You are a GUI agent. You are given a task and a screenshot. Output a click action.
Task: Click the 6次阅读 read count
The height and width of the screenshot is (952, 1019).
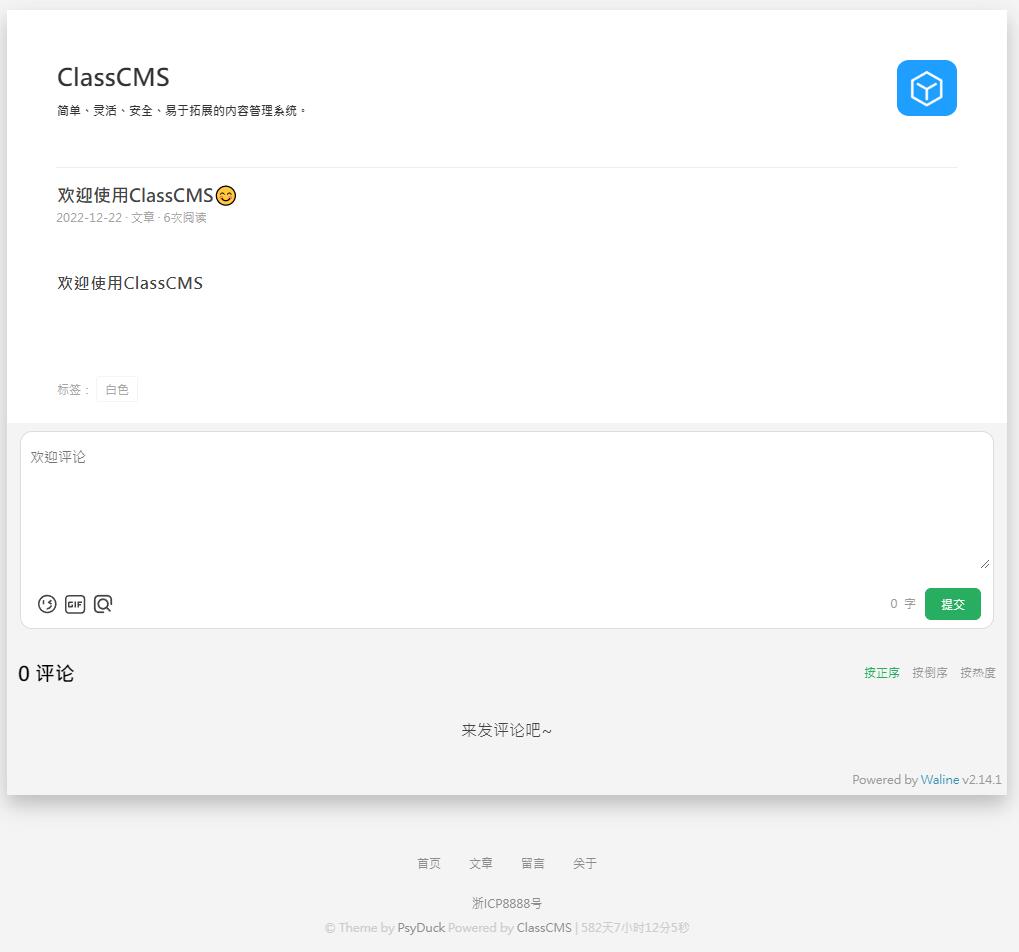(185, 218)
